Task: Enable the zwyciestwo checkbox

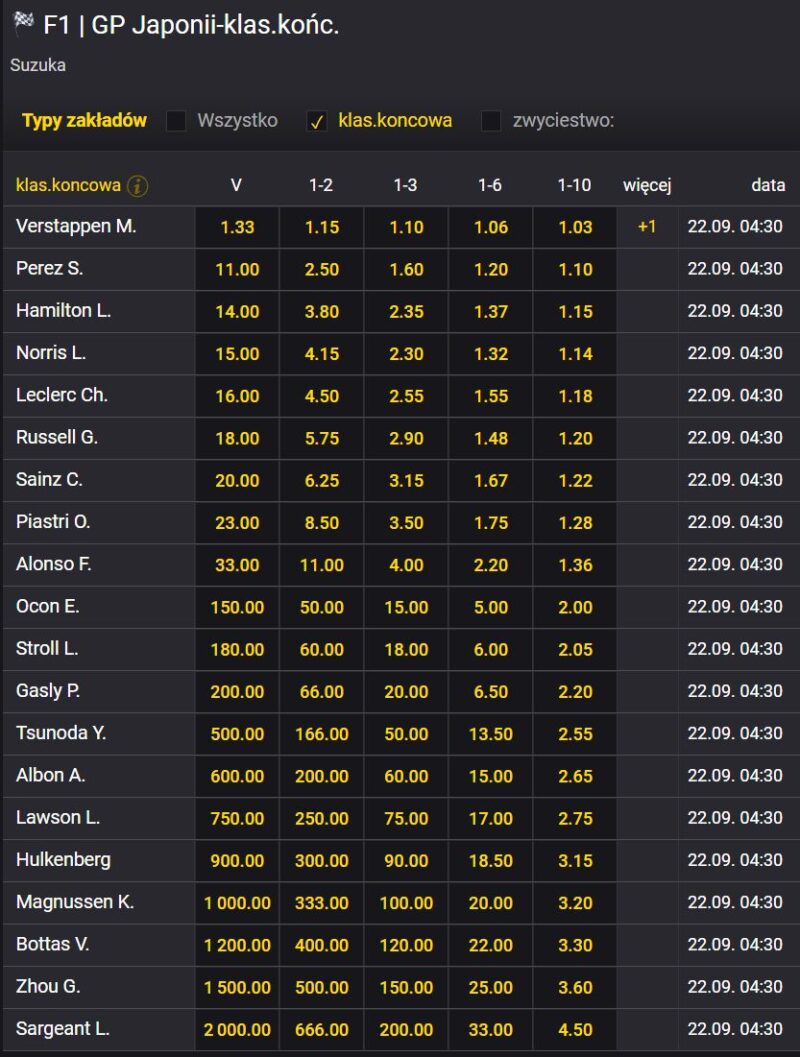Action: tap(491, 121)
